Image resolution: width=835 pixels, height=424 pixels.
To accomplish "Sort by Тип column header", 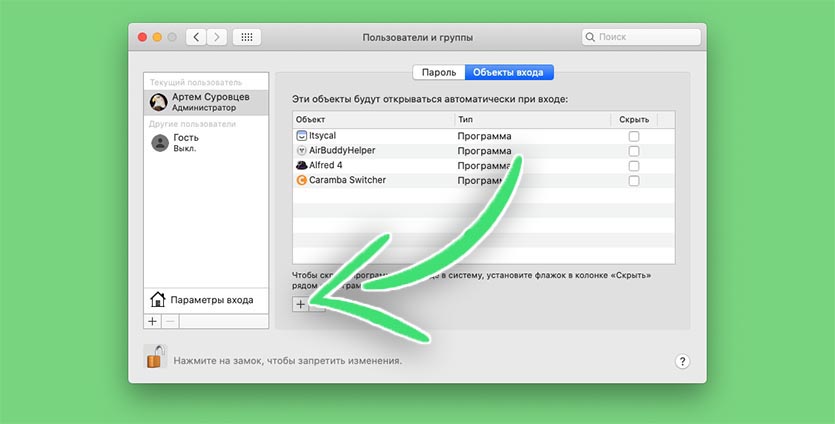I will pyautogui.click(x=533, y=120).
